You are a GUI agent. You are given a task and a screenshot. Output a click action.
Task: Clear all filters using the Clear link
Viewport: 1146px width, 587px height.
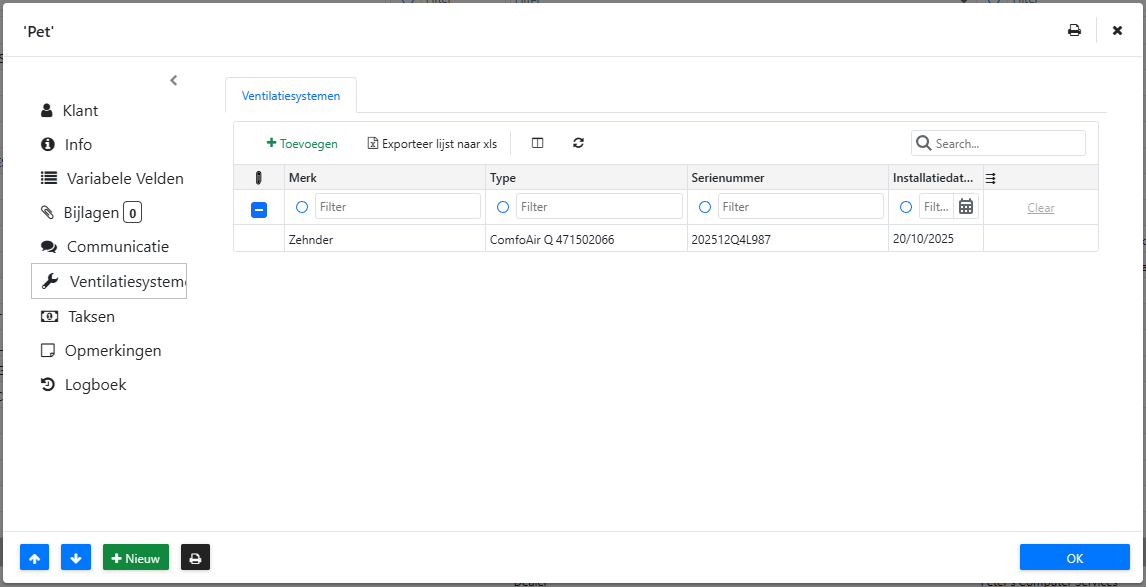pyautogui.click(x=1041, y=208)
